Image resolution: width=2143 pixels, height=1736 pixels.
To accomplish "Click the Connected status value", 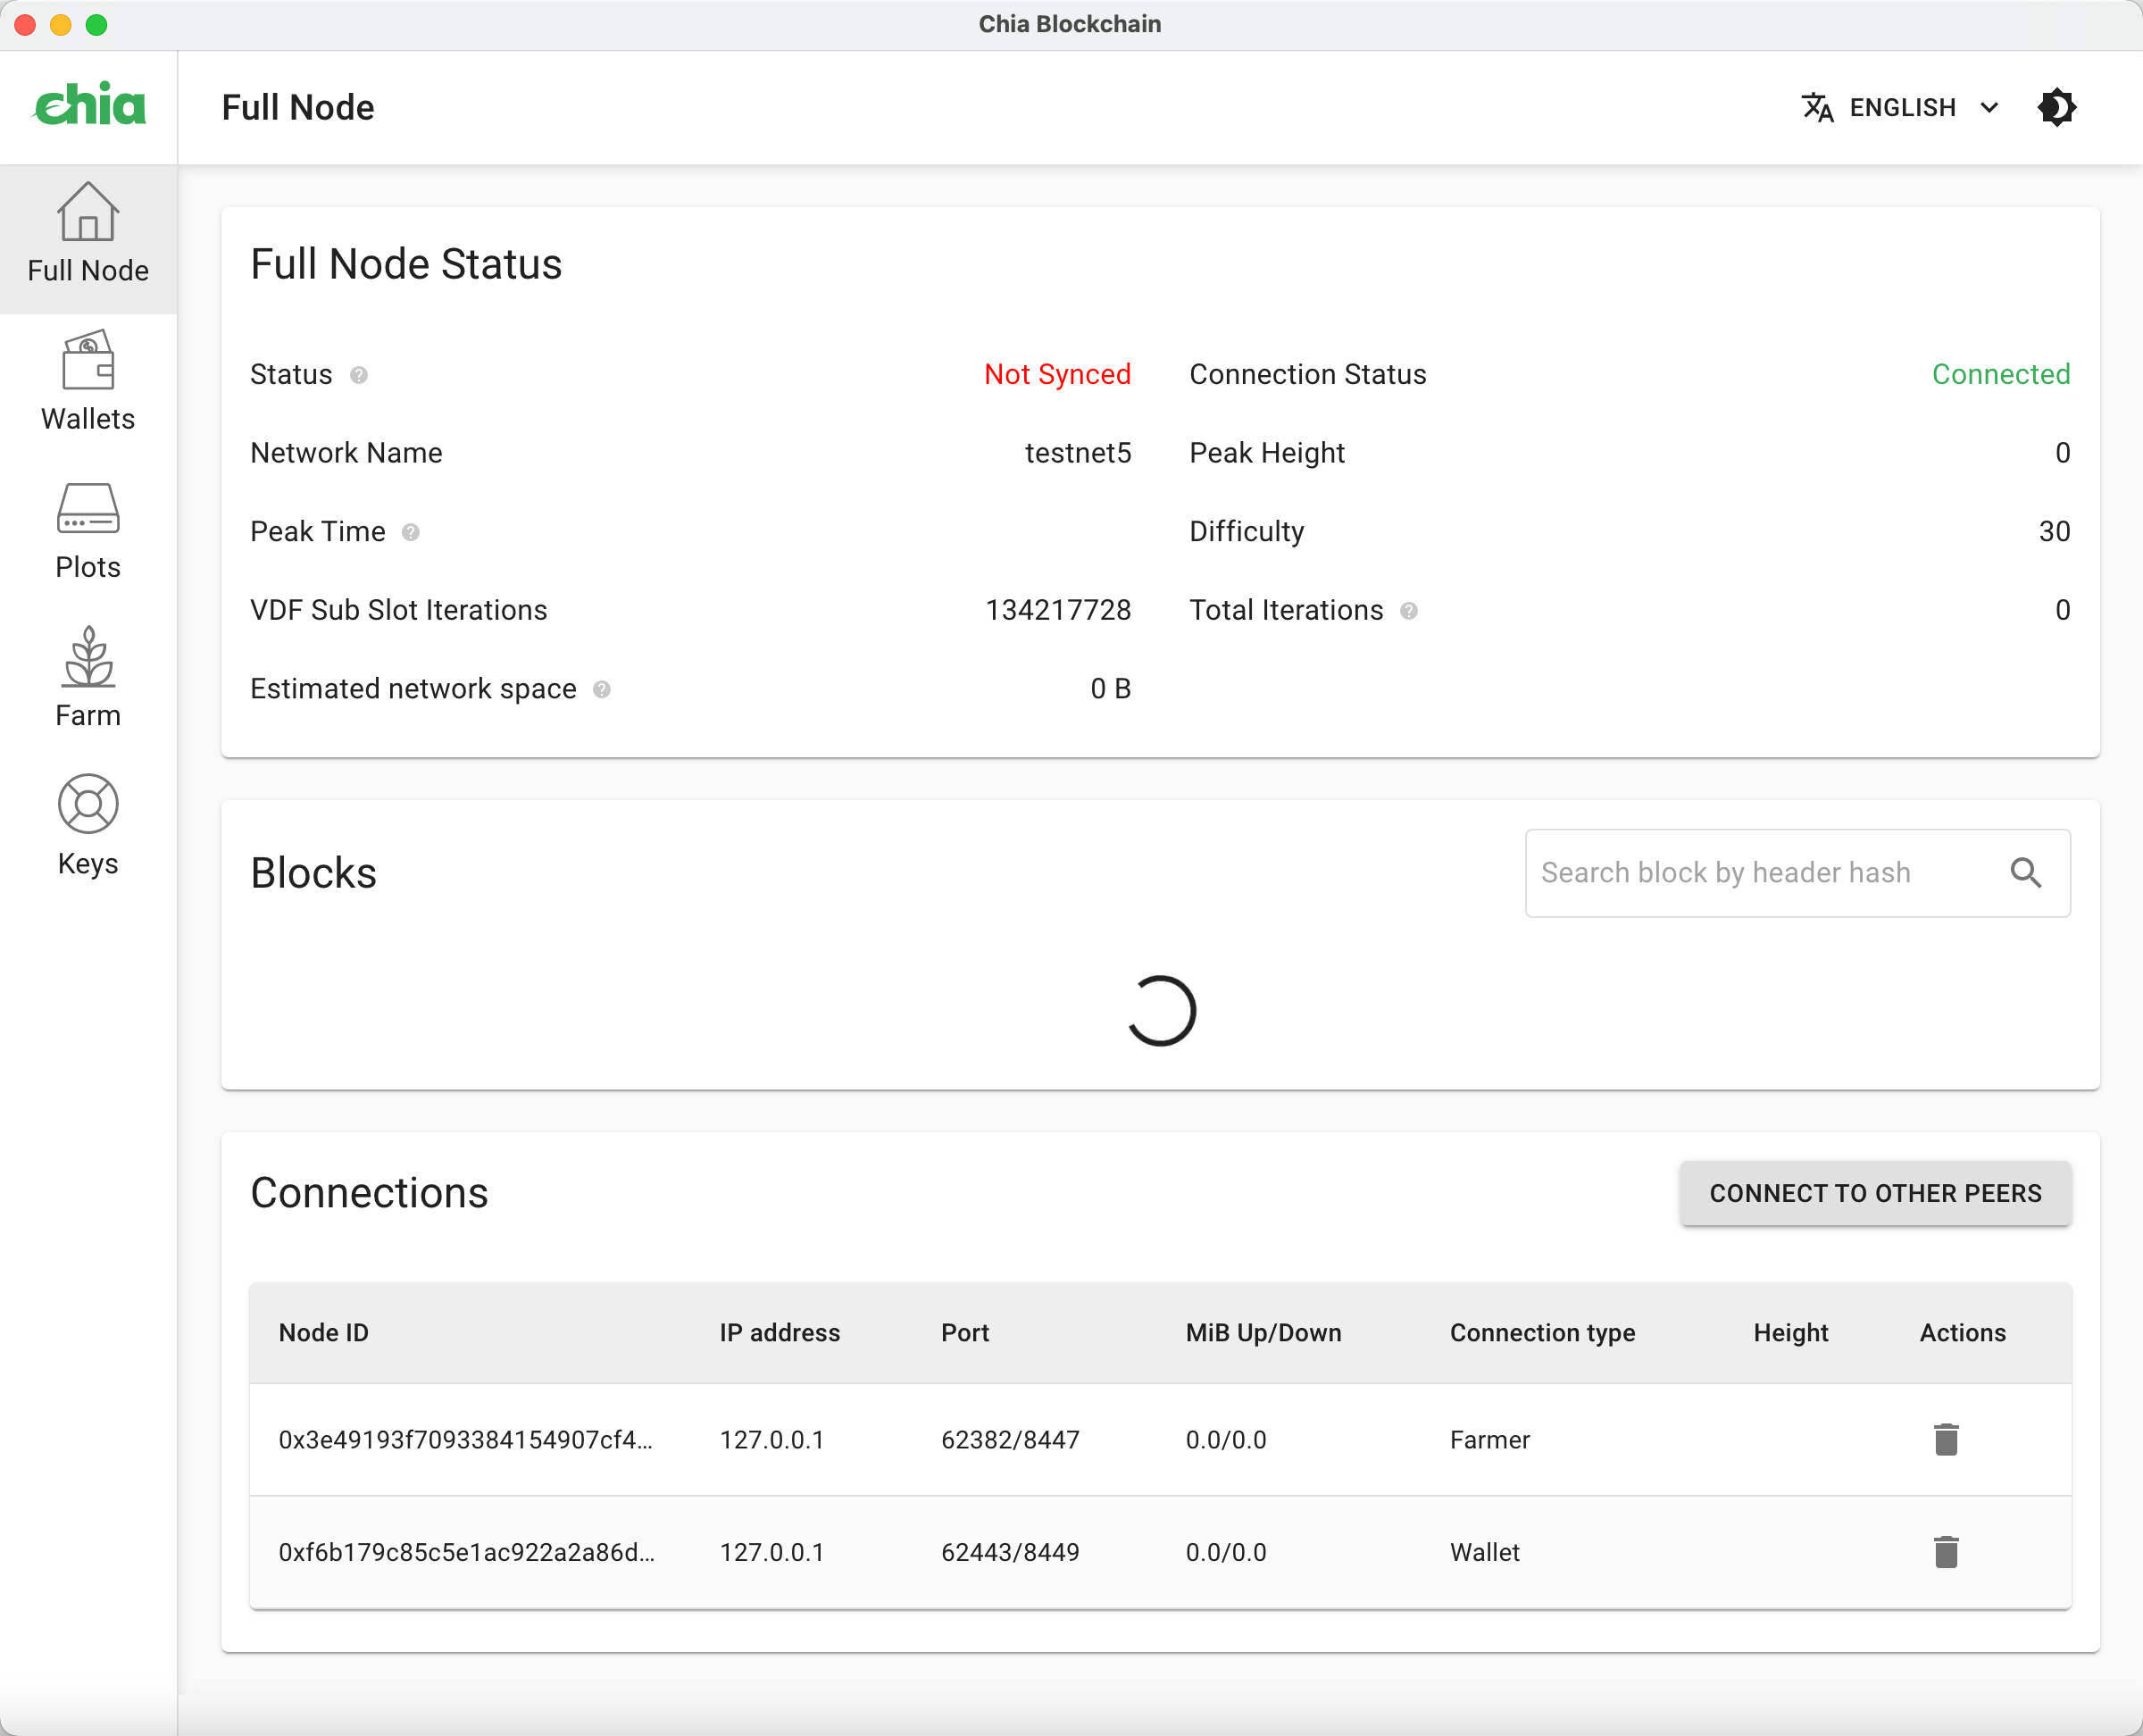I will point(2000,375).
